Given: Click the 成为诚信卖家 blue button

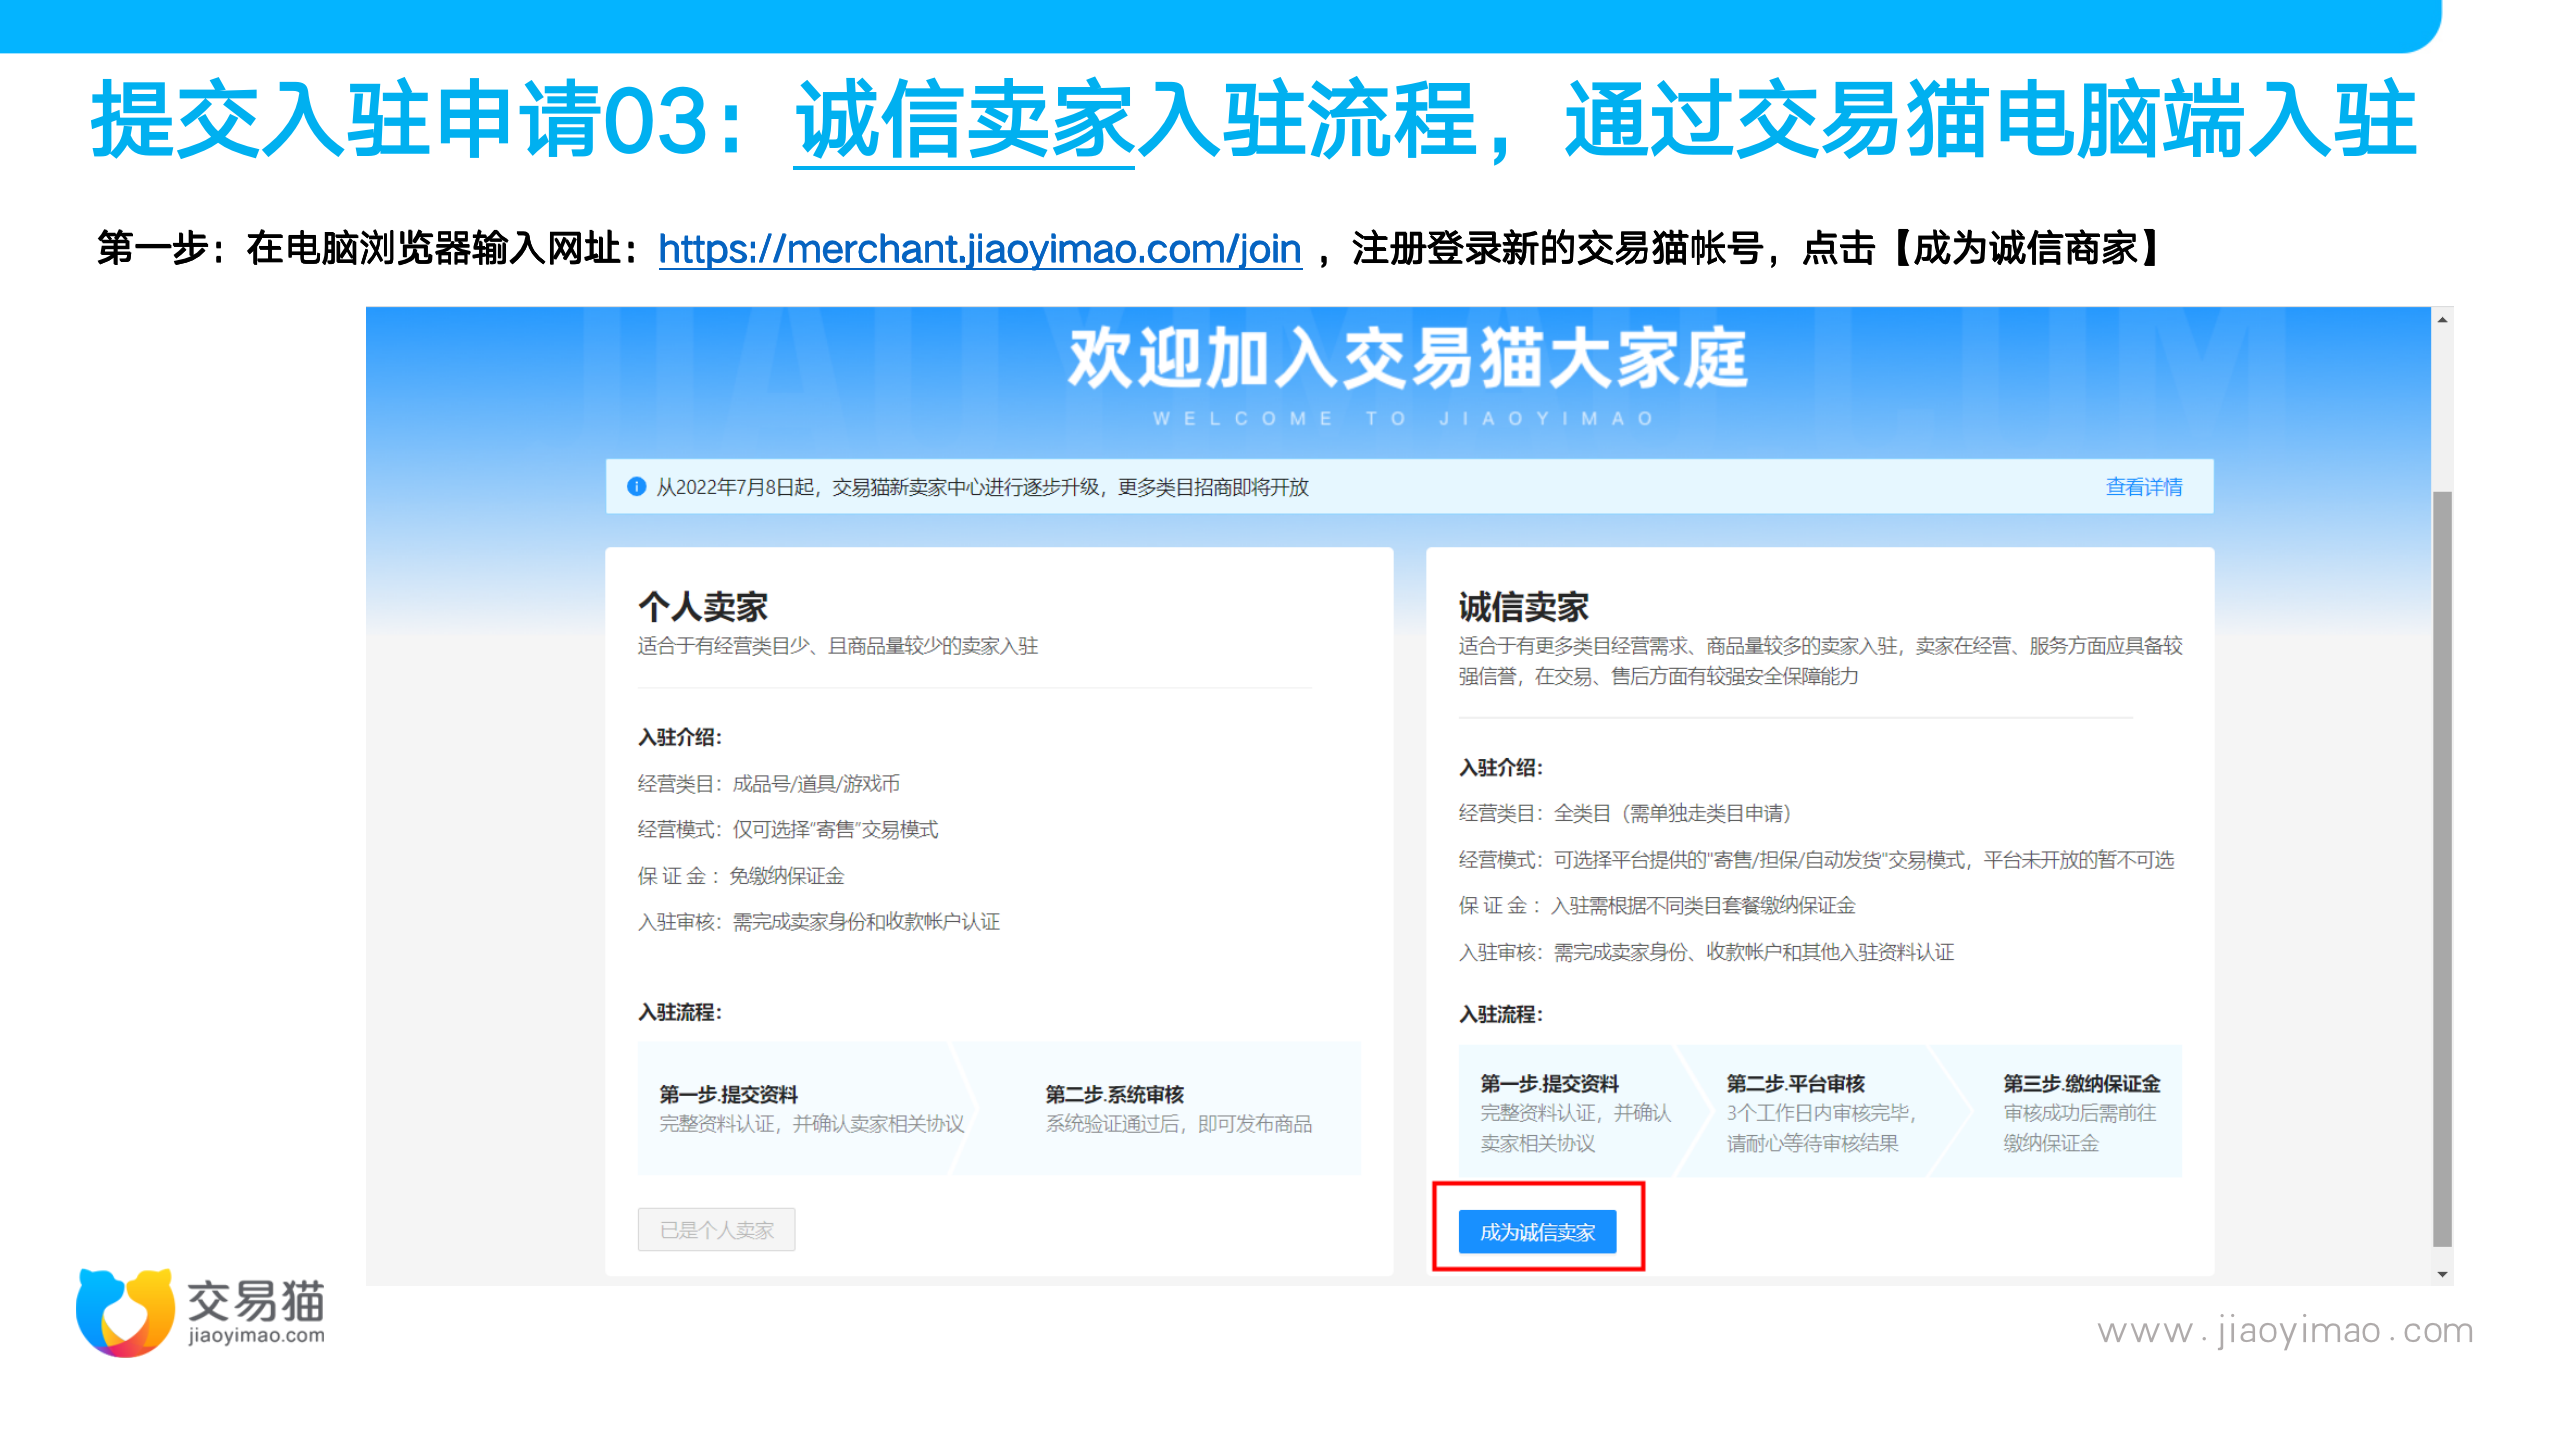Looking at the screenshot, I should (x=1538, y=1231).
